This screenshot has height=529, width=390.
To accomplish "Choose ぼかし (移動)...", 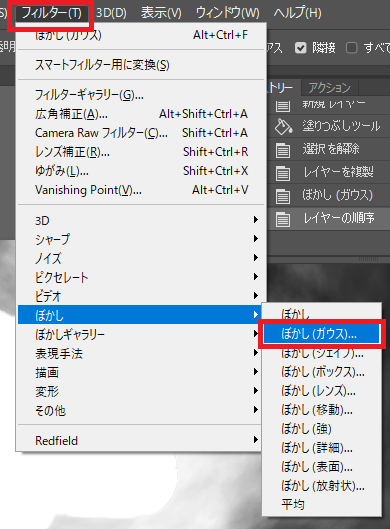I will click(x=321, y=410).
